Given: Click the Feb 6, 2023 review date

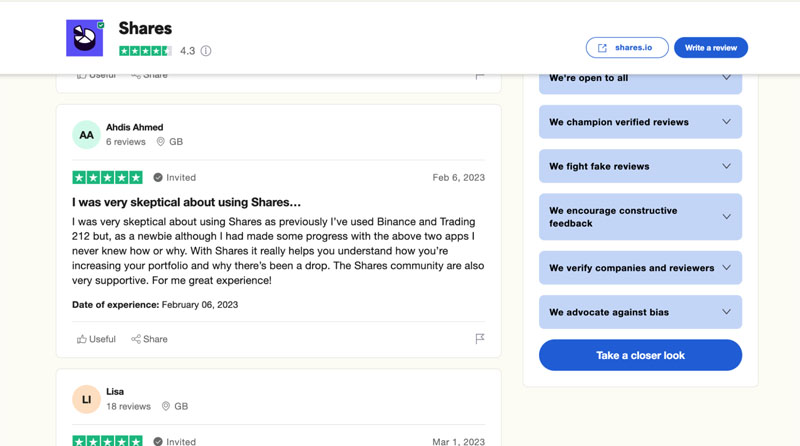Looking at the screenshot, I should click(459, 178).
